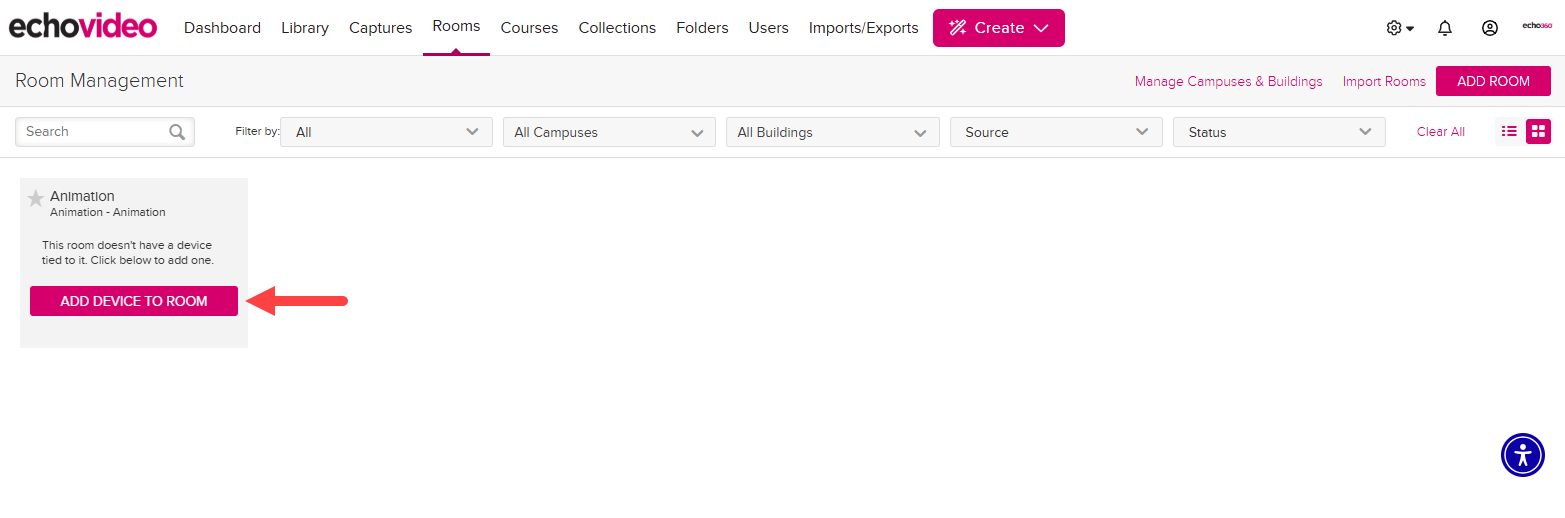
Task: Select the Rooms tab
Action: (x=456, y=27)
